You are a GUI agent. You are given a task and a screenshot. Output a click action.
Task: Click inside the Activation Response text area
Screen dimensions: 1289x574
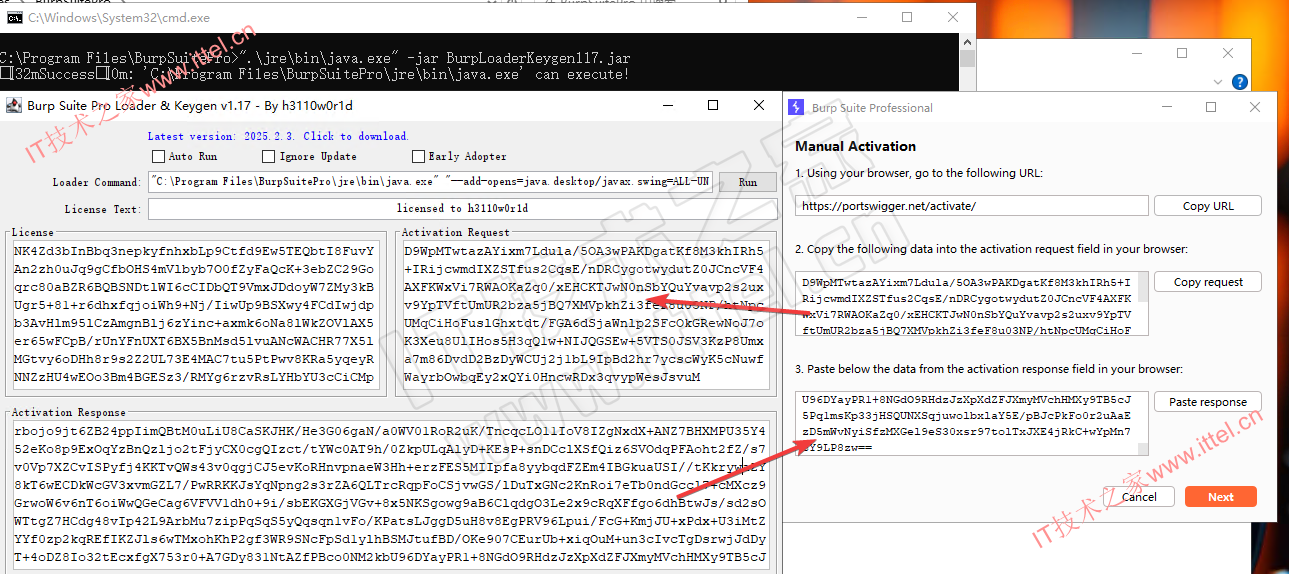390,496
